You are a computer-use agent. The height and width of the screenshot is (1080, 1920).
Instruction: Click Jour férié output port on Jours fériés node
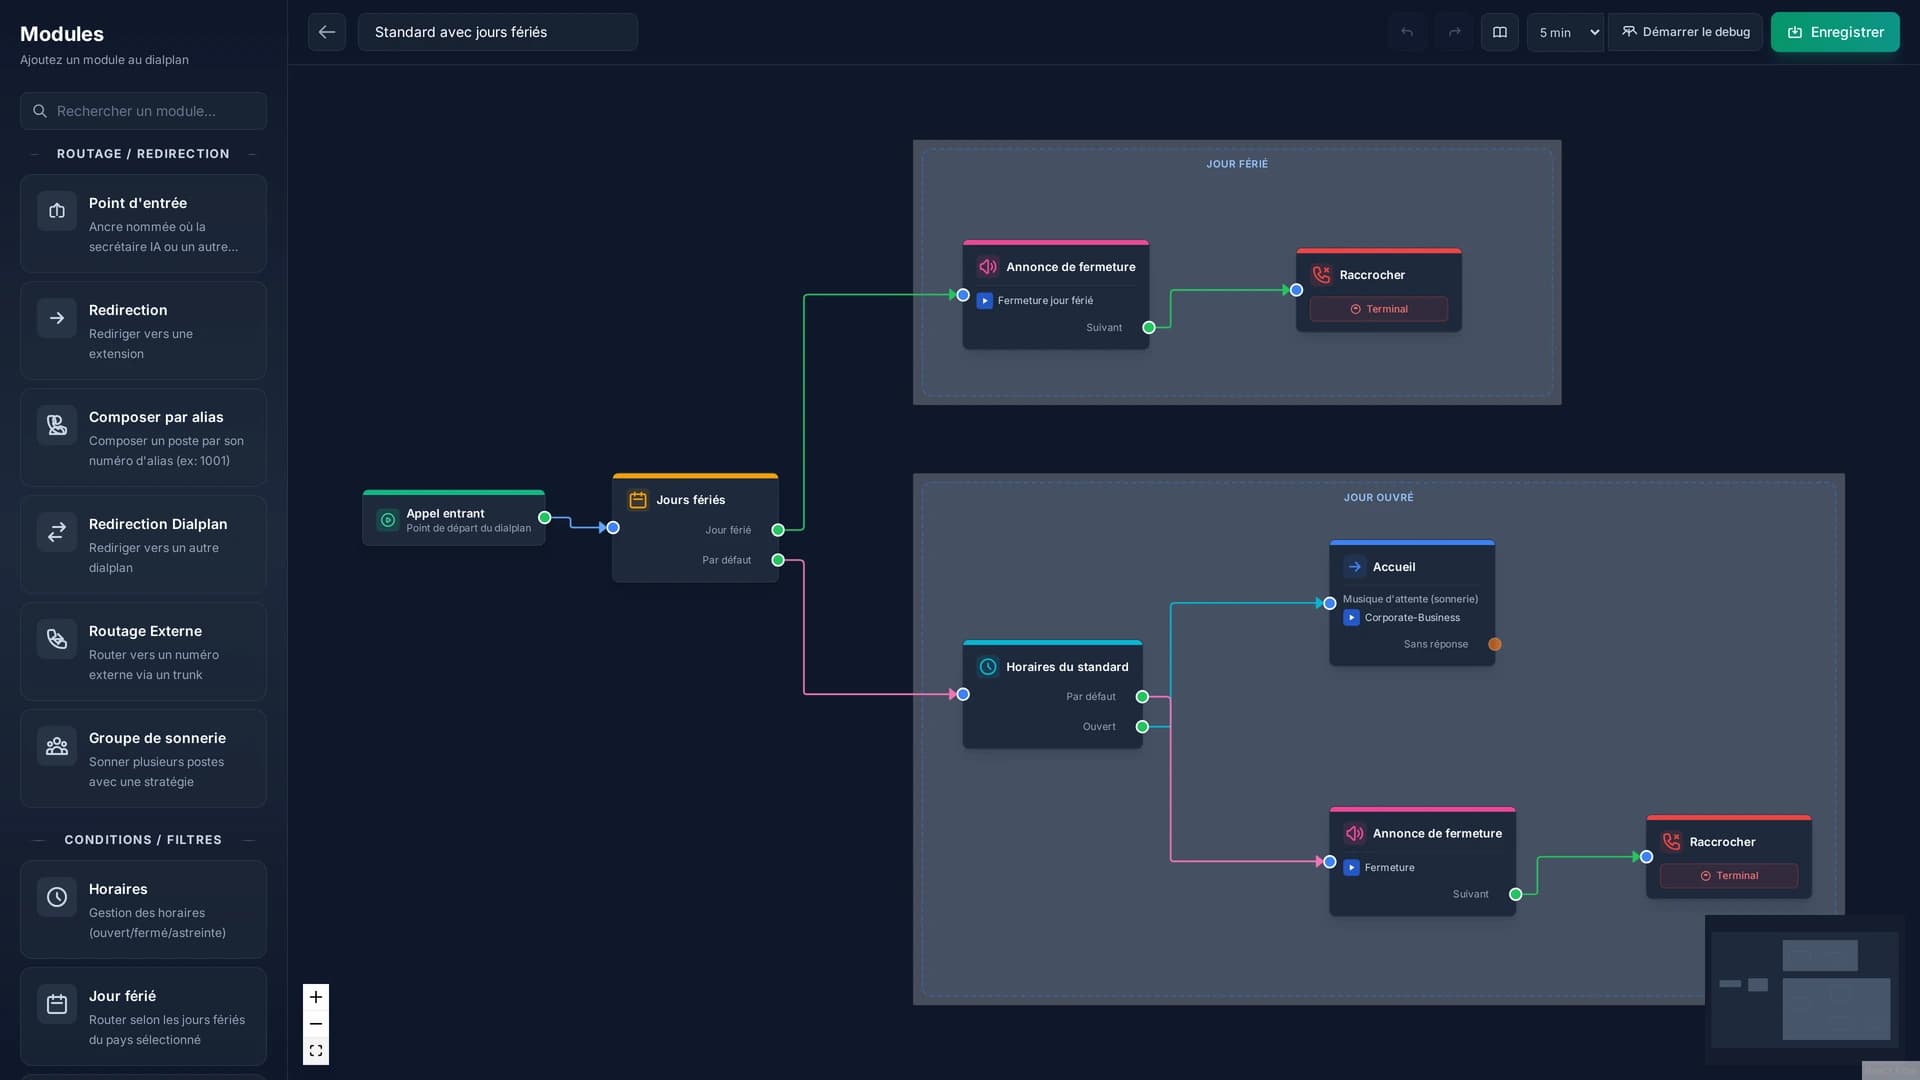[778, 530]
